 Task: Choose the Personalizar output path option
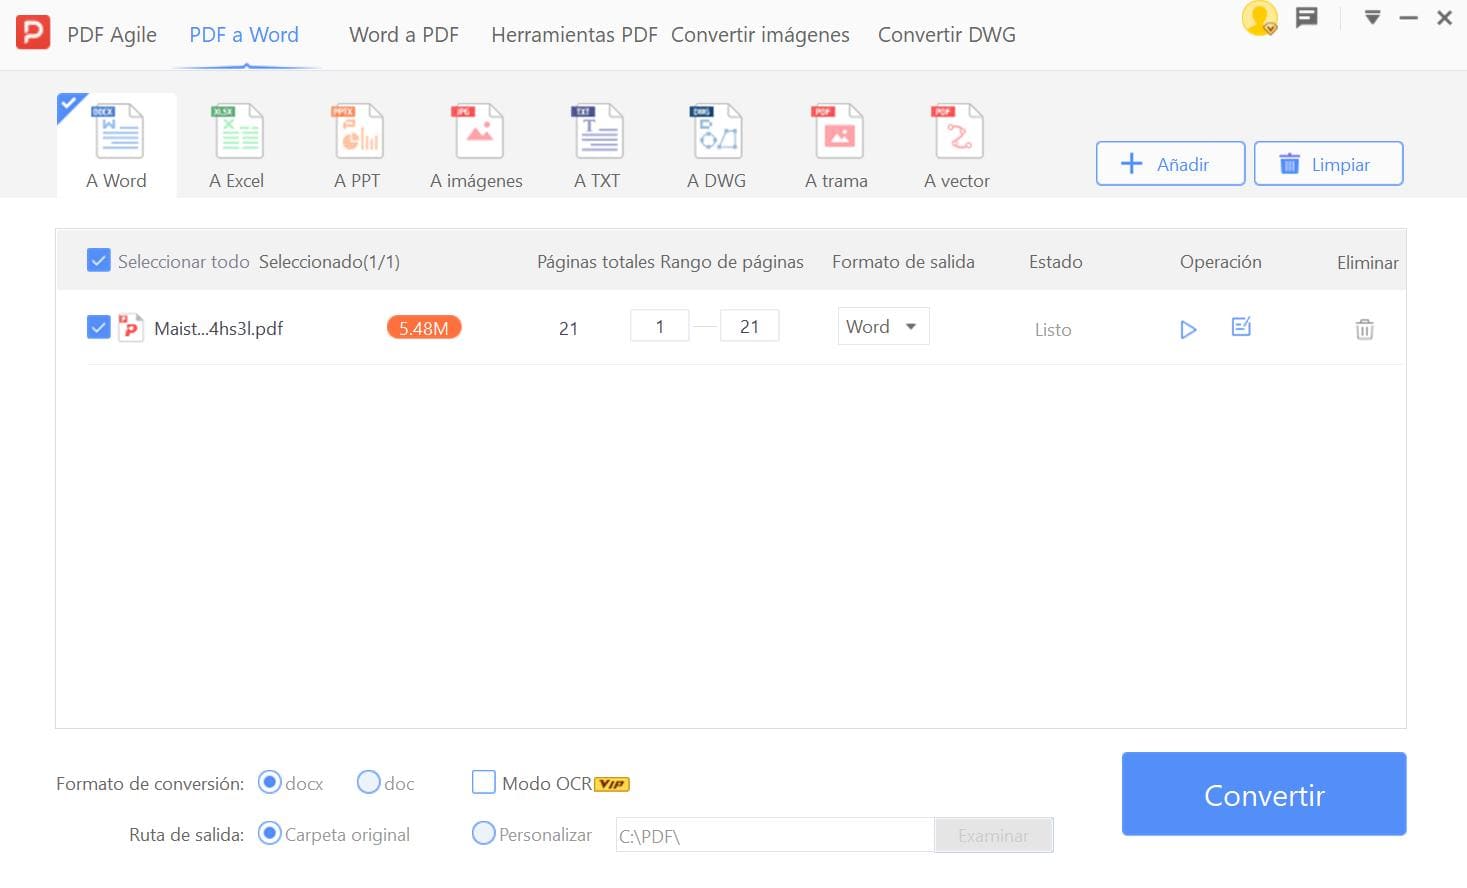point(484,833)
